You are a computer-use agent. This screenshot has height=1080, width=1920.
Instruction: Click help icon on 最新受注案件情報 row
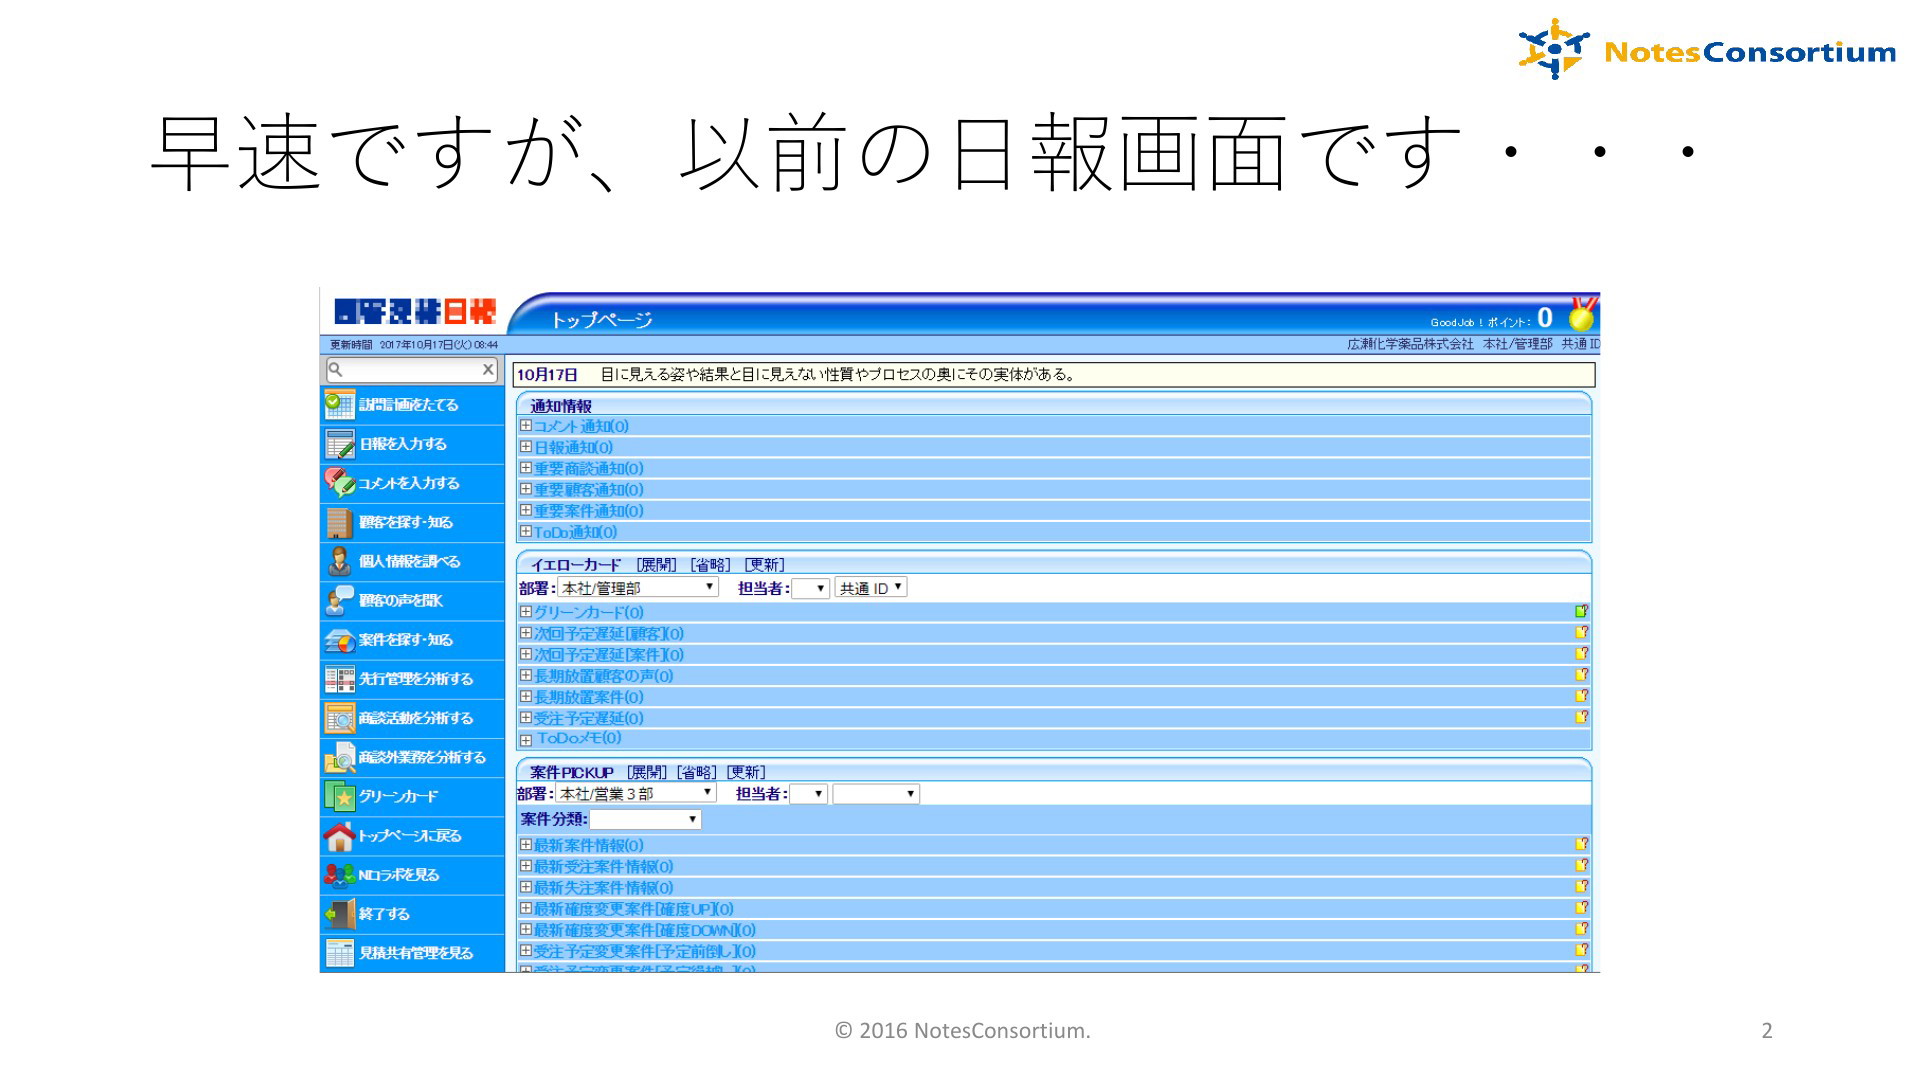pyautogui.click(x=1581, y=865)
